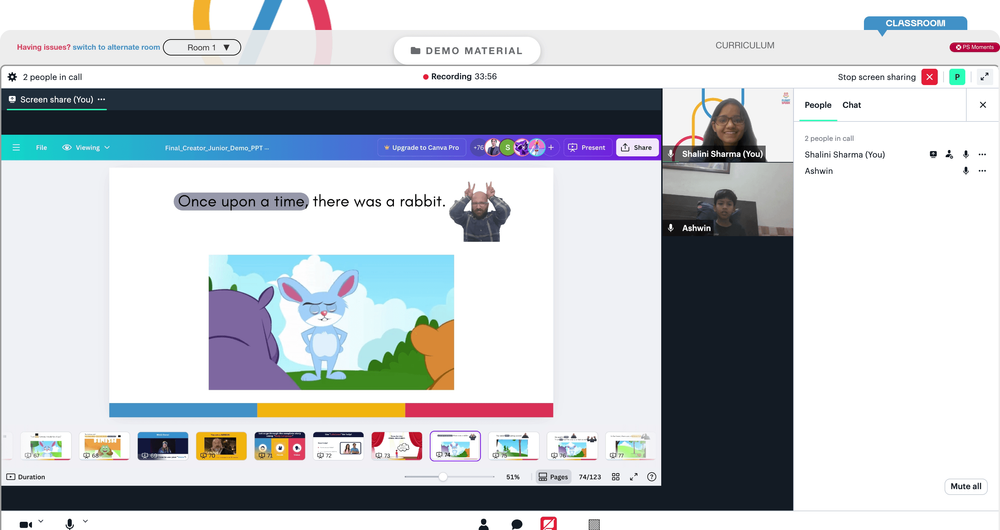Screen dimensions: 1000x530
Task: Open the Room 1 dropdown
Action: 202,47
